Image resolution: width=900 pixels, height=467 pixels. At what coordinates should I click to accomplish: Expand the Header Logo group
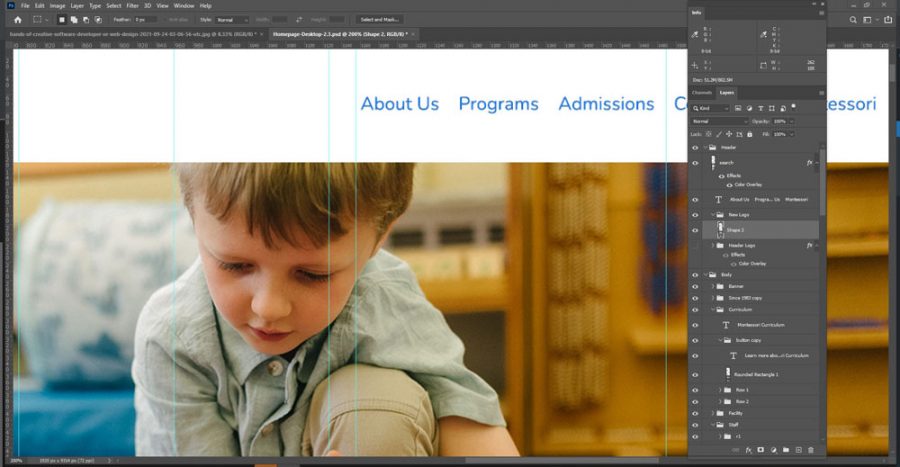click(x=713, y=246)
